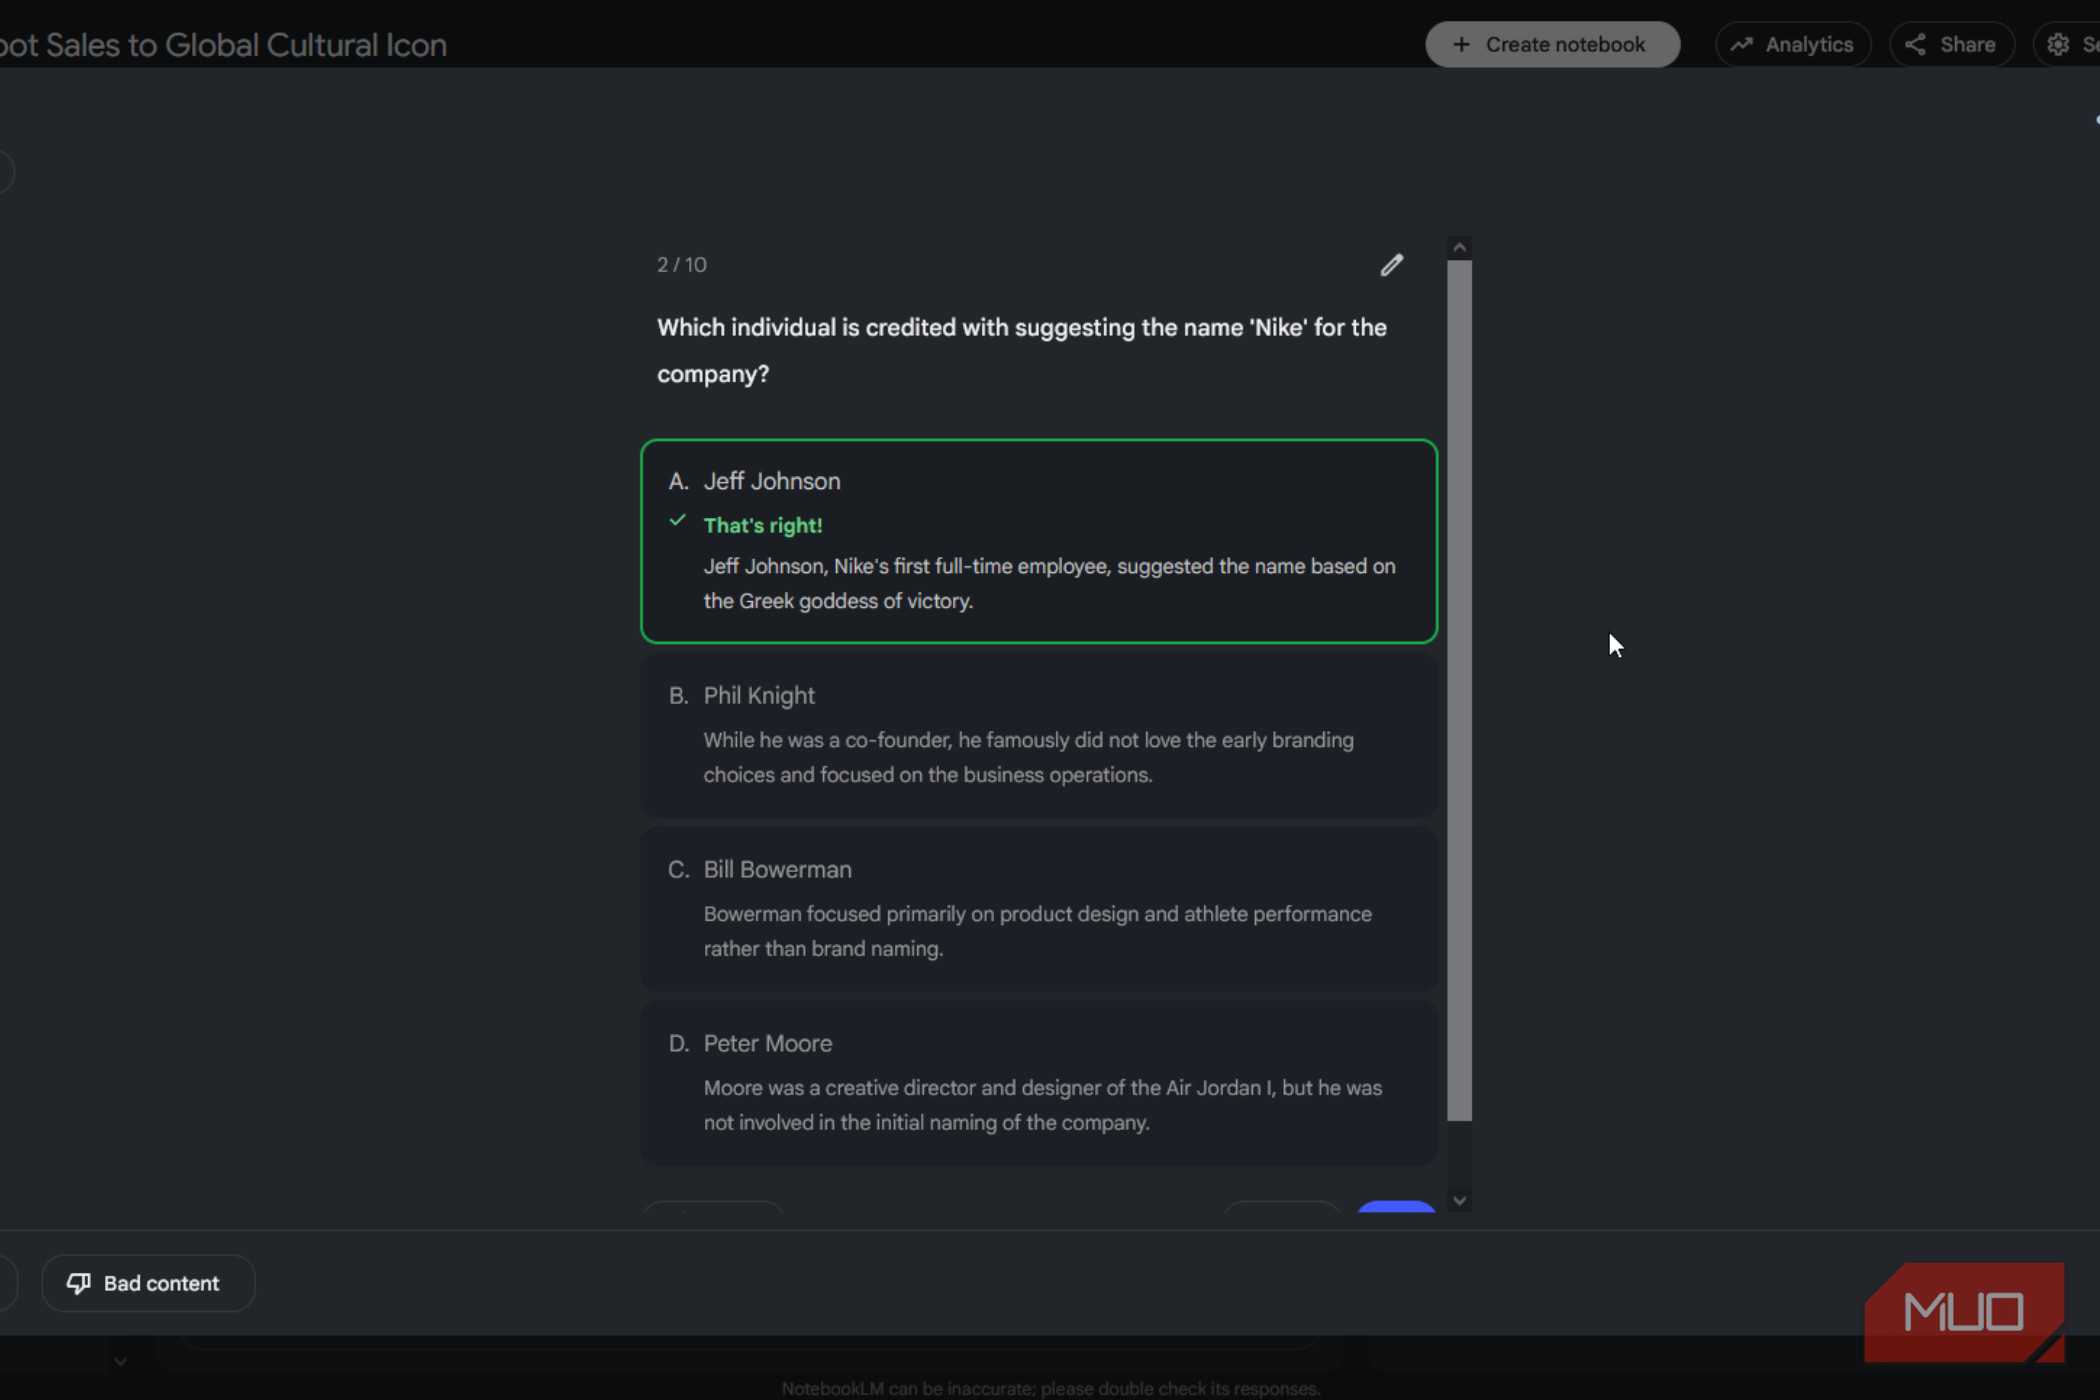Screen dimensions: 2100x1400
Task: Open the Analytics view
Action: click(1792, 45)
